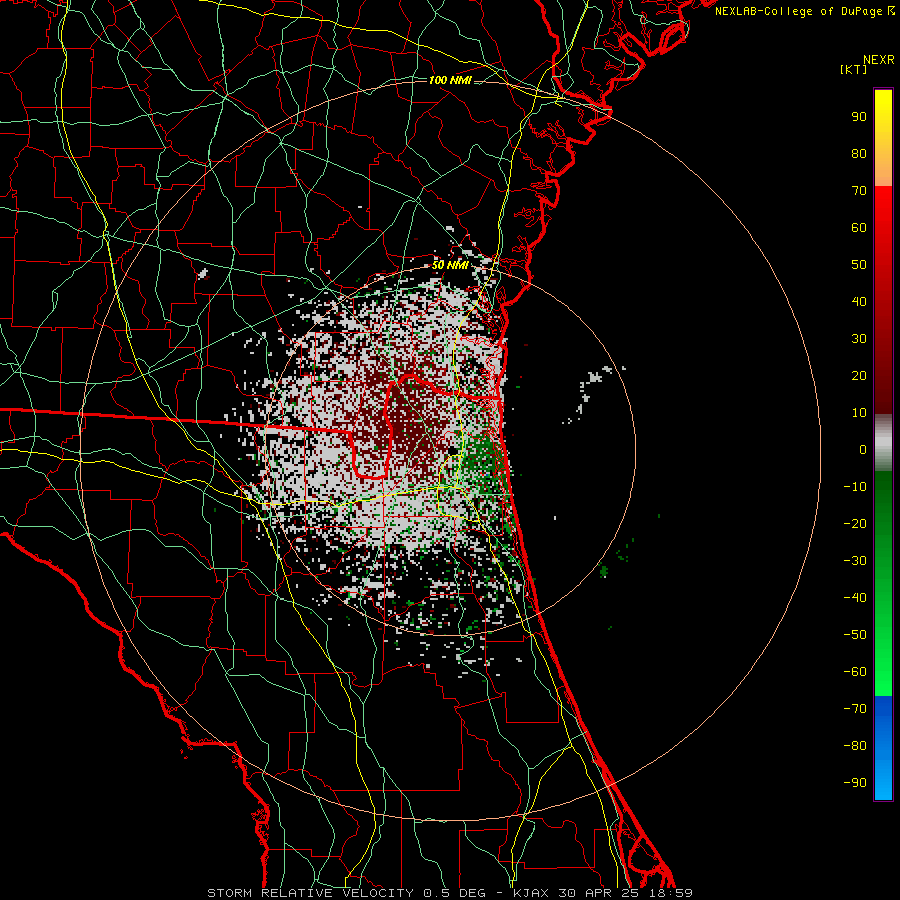Click the 100 NMI range ring label

point(450,80)
